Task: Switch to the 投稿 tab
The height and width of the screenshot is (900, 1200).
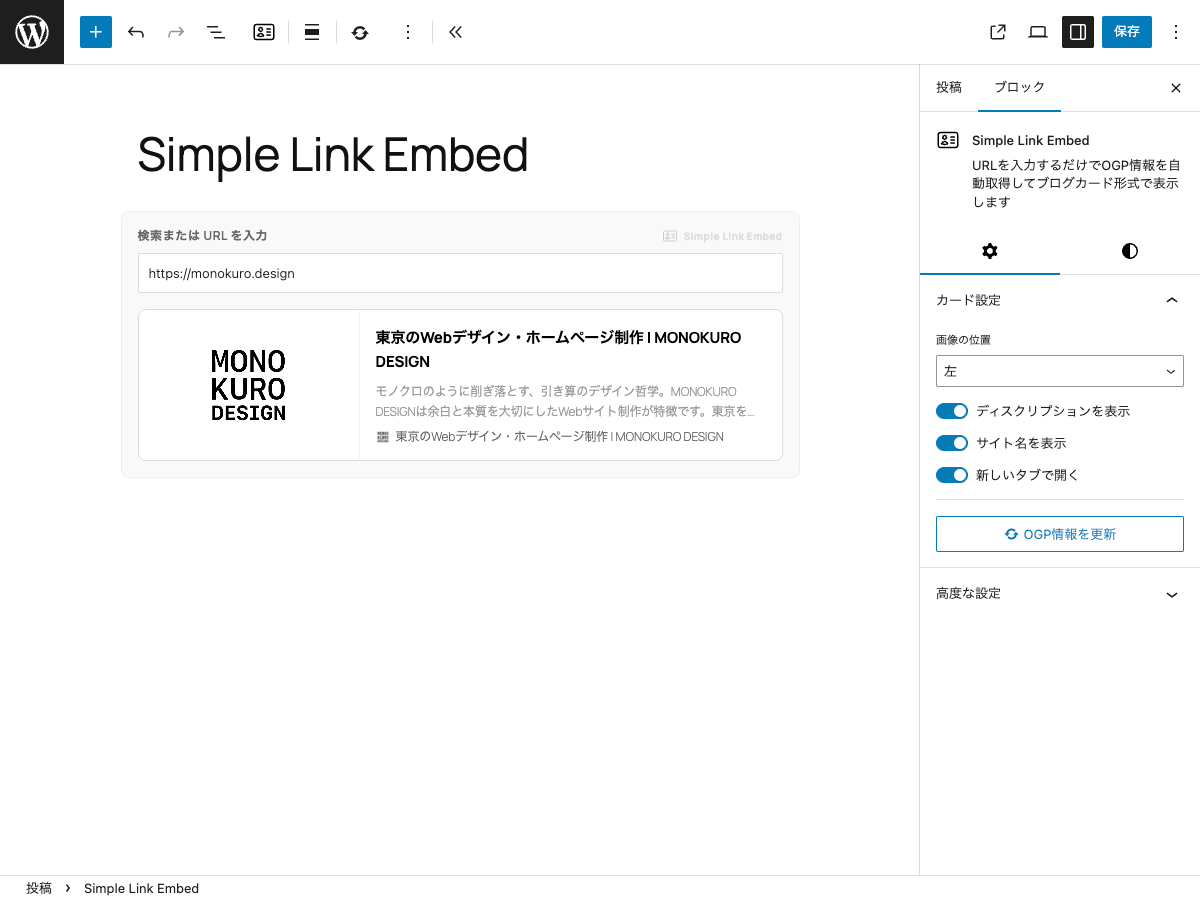Action: [948, 87]
